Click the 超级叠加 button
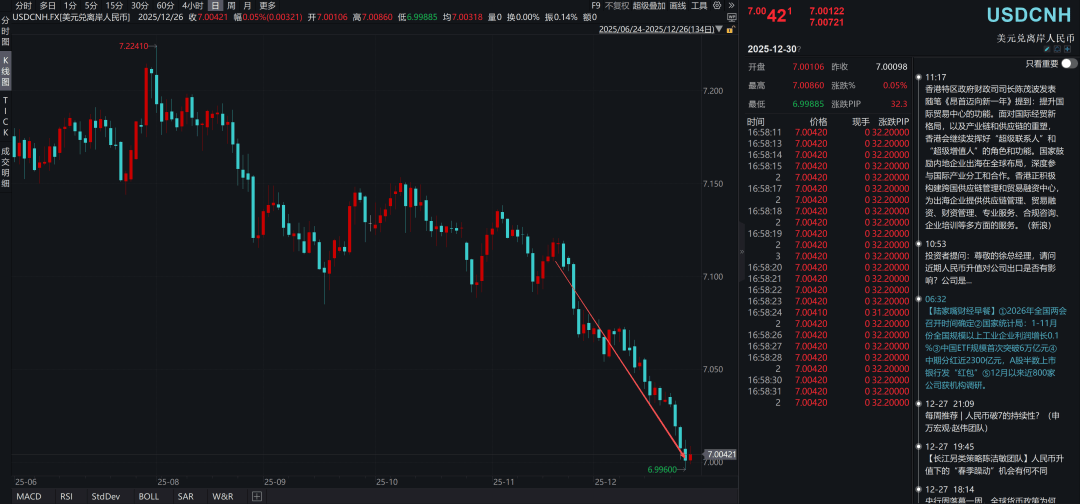 (x=650, y=6)
